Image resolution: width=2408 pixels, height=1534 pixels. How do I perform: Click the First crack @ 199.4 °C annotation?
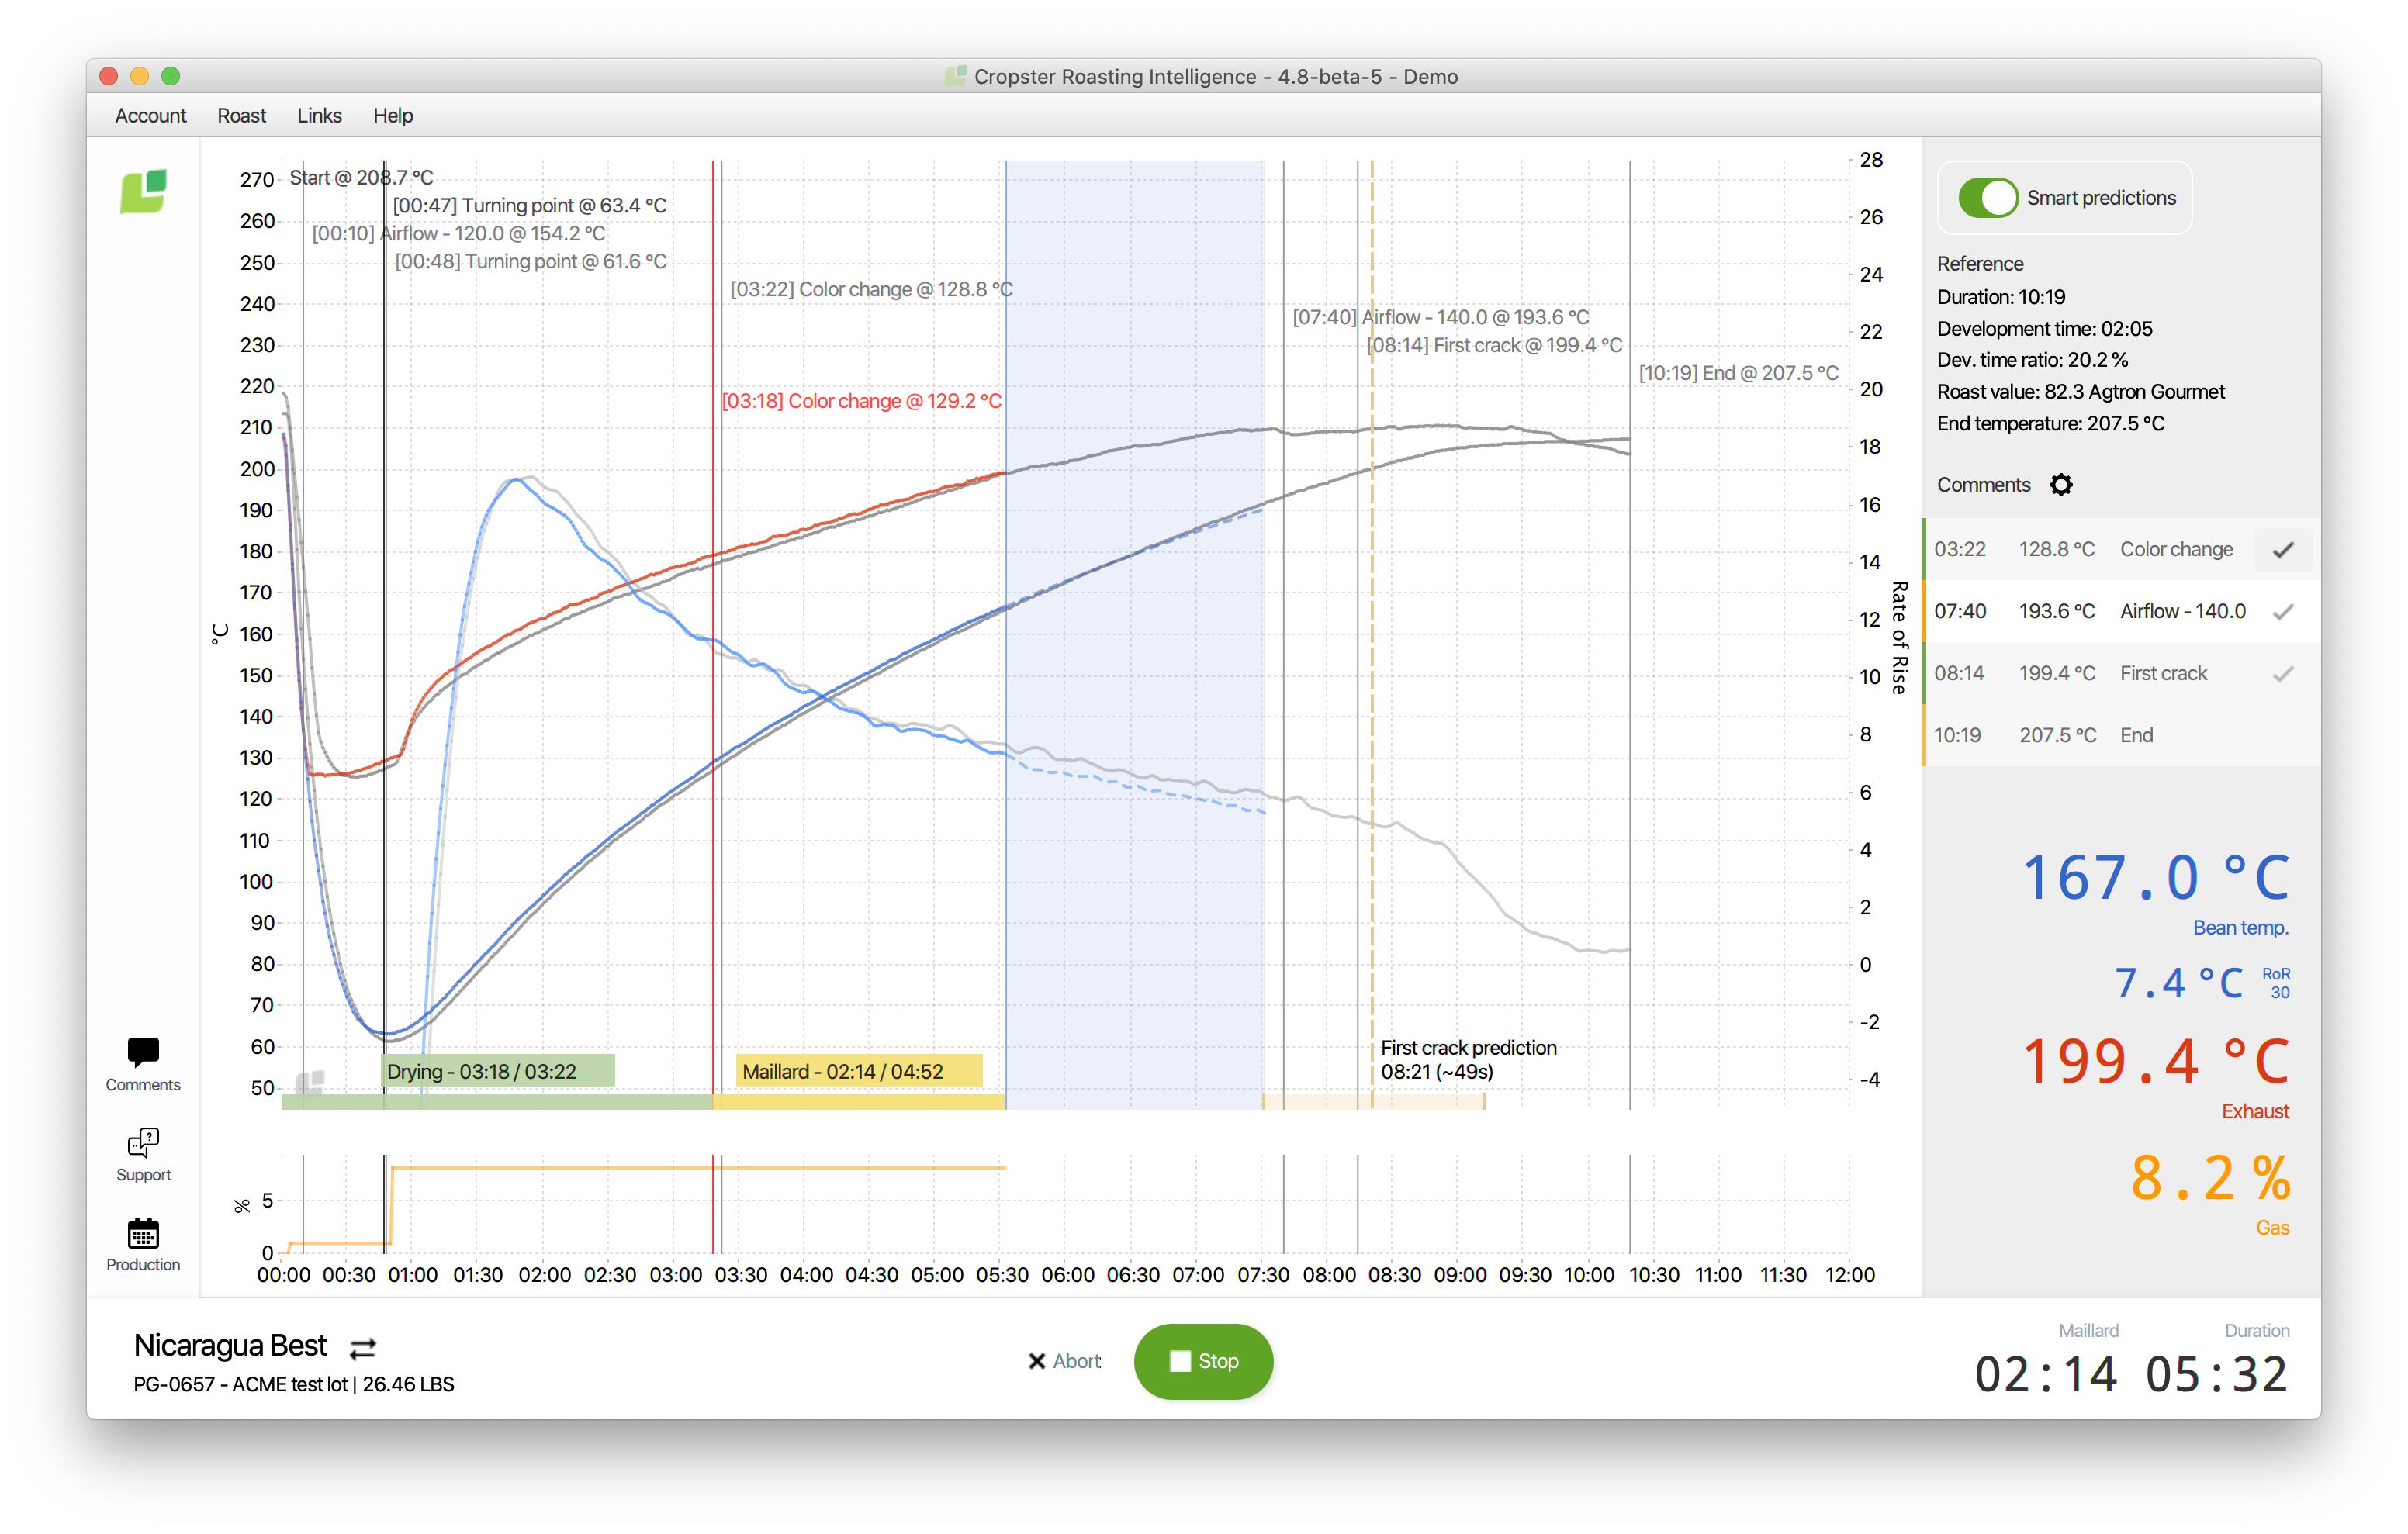(1494, 345)
